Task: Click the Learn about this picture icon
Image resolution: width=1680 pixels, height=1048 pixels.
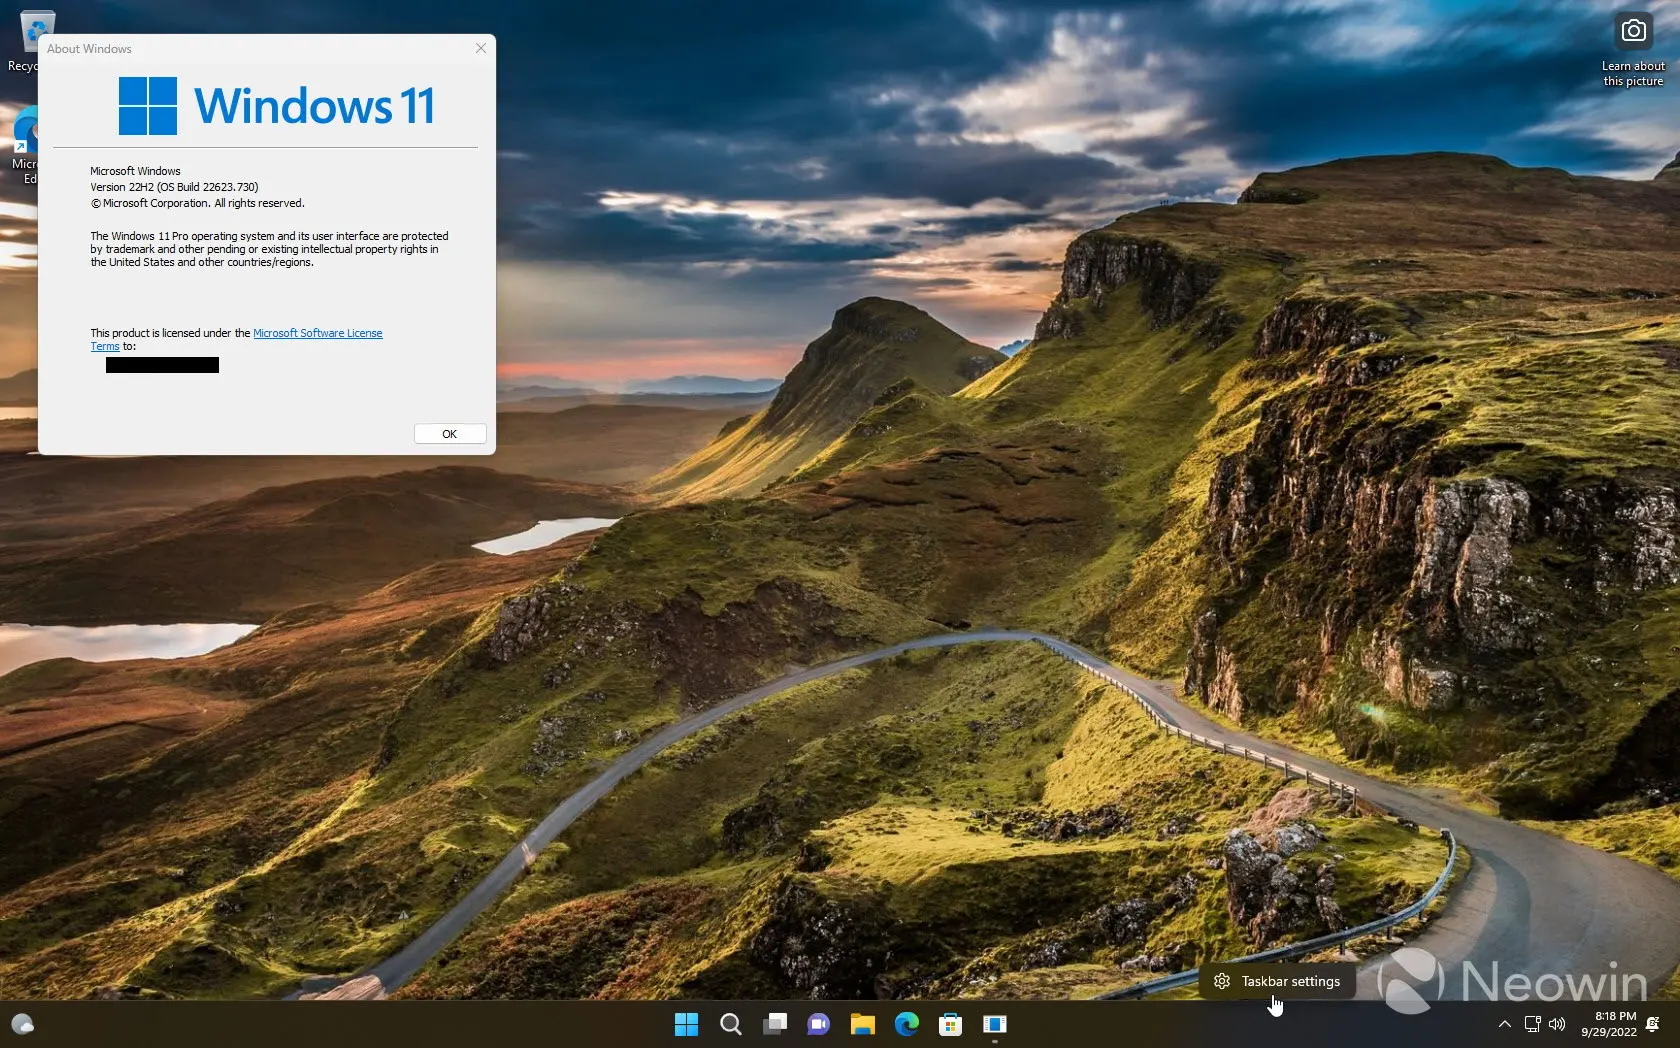Action: click(1633, 32)
